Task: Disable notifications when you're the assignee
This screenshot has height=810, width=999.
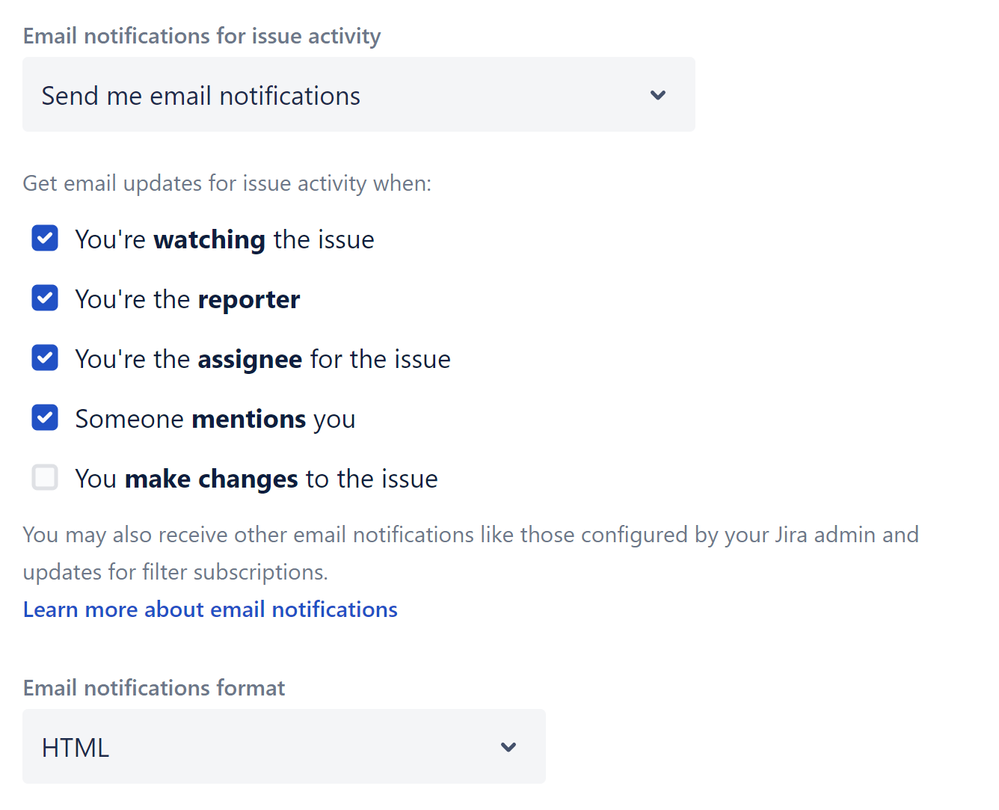Action: click(44, 358)
